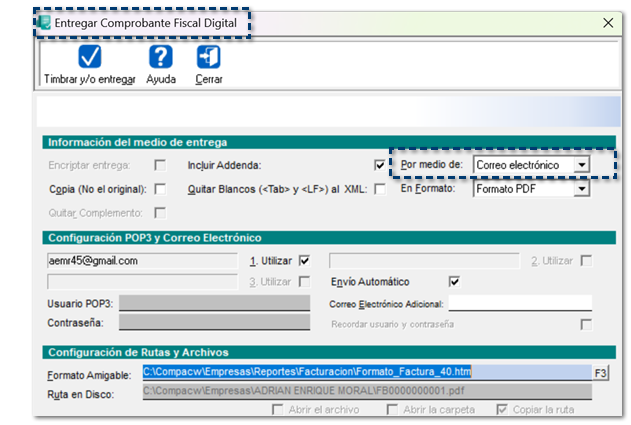Click the second email address field
This screenshot has height=425, width=631.
coord(424,260)
